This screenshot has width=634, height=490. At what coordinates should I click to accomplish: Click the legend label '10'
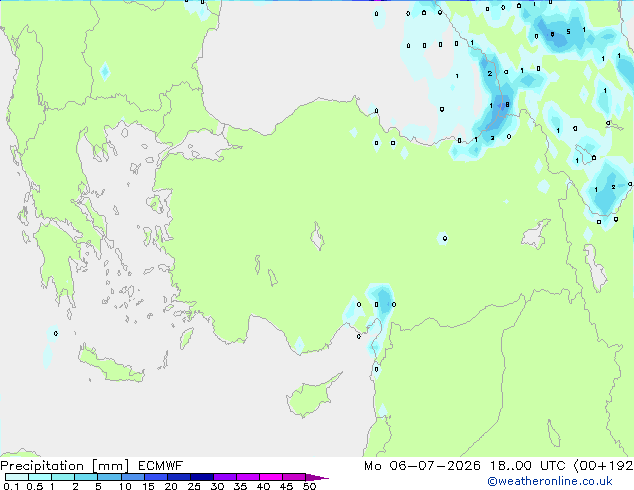(125, 486)
